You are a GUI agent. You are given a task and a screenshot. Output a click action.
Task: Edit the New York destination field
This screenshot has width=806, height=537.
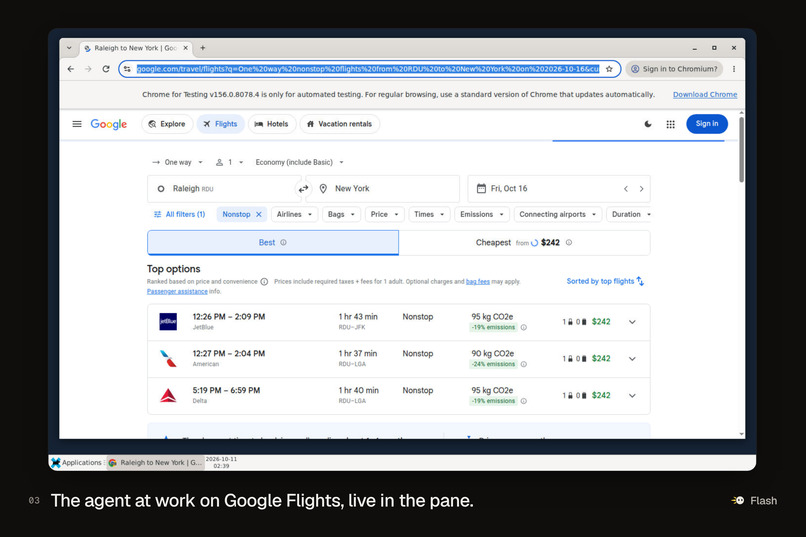tap(385, 189)
